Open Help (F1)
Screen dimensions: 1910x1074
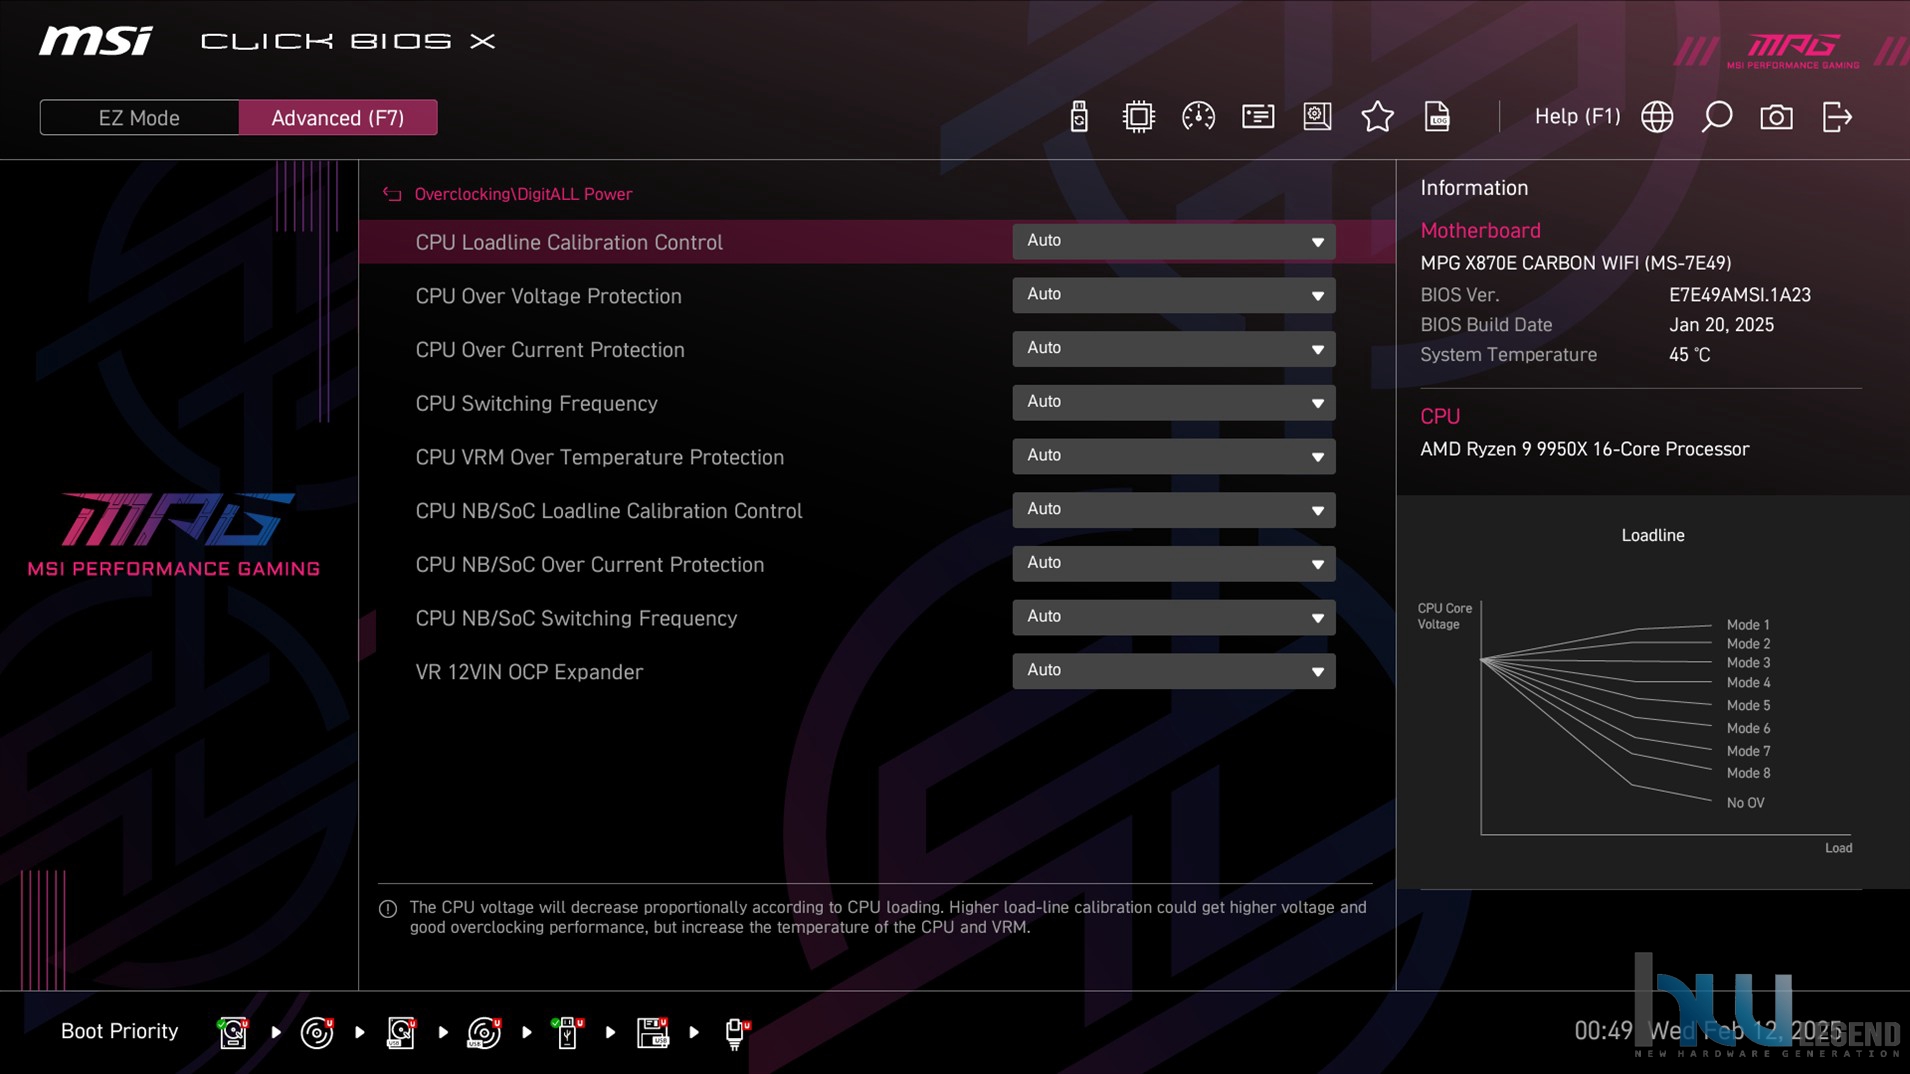coord(1577,117)
